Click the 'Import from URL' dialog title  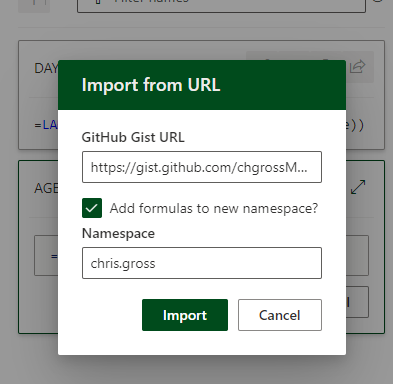(151, 85)
